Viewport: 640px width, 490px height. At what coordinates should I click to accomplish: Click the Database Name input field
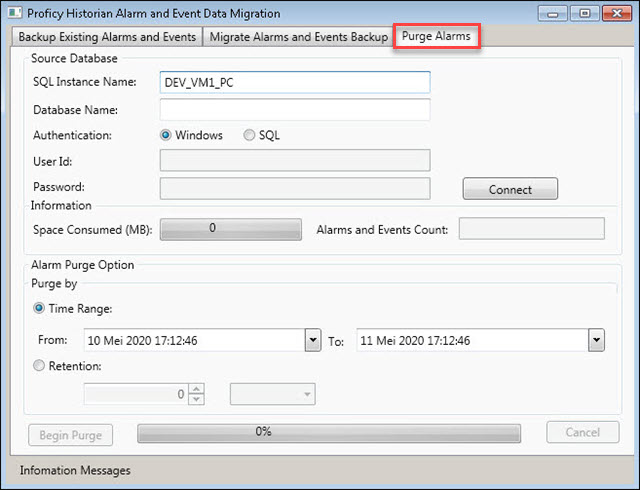point(295,109)
